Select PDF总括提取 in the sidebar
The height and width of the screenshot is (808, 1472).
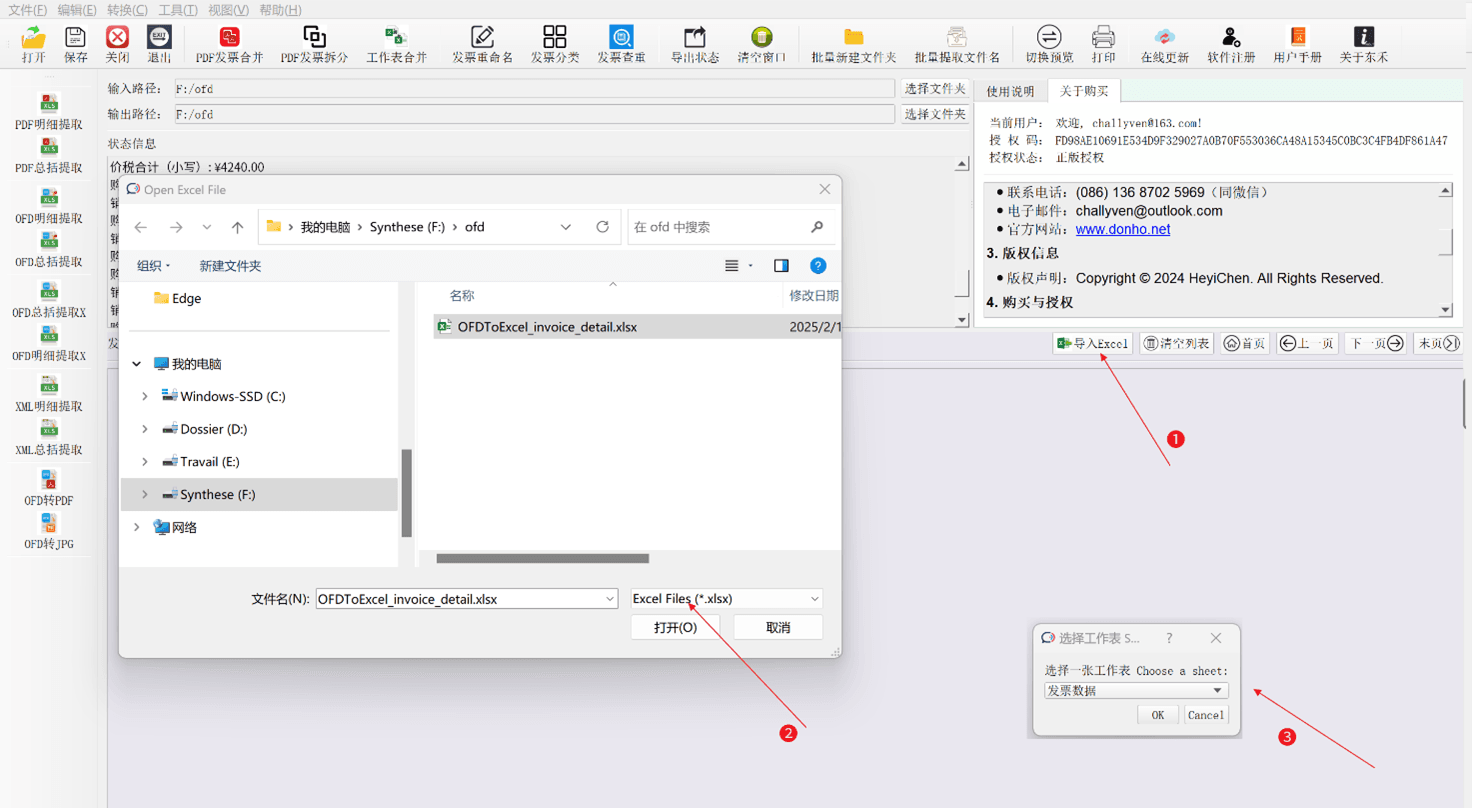(49, 156)
